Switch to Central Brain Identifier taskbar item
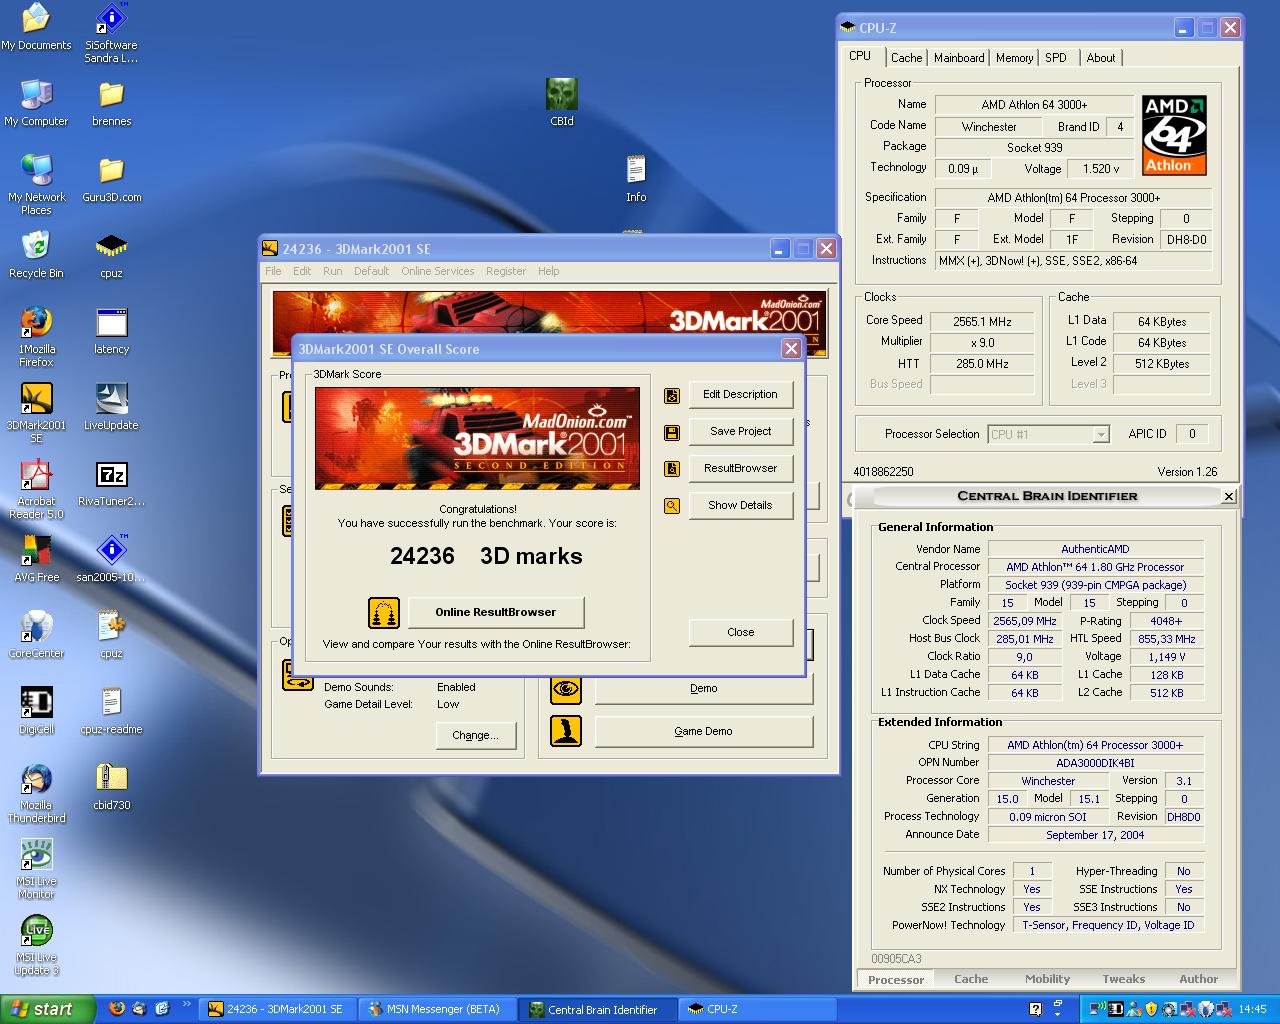This screenshot has height=1024, width=1280. [x=599, y=1009]
